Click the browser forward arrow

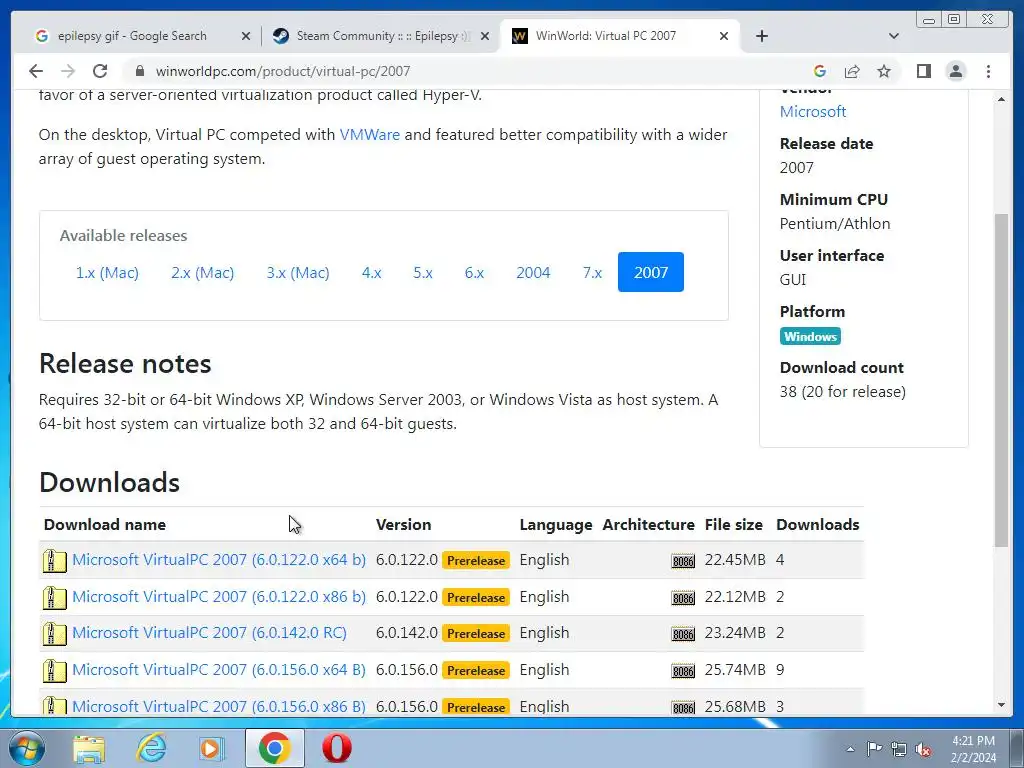pos(68,71)
